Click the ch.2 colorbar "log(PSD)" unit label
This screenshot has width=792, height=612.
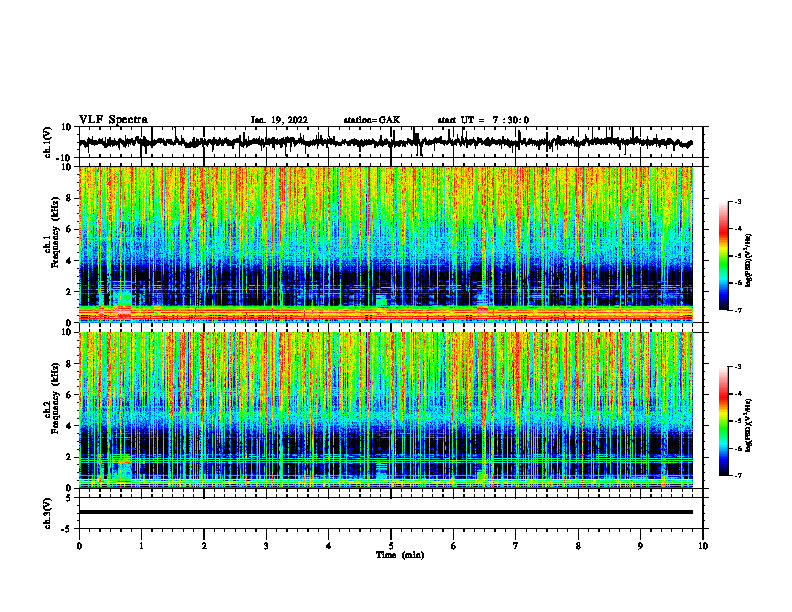pos(749,425)
